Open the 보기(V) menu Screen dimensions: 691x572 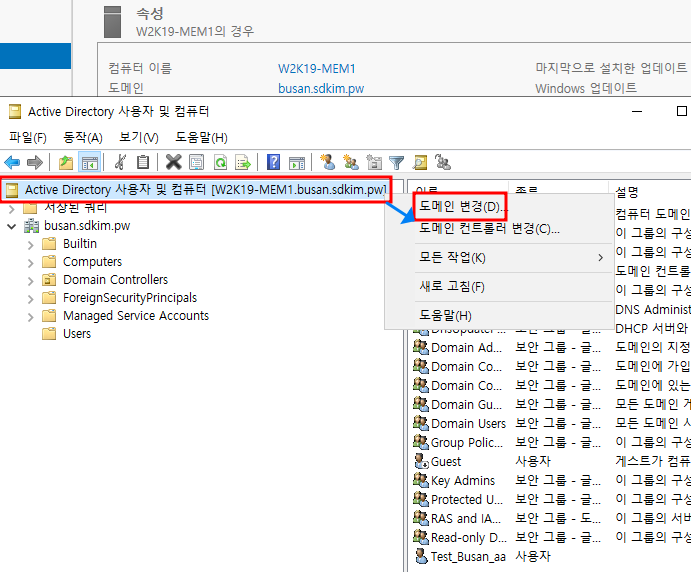138,137
